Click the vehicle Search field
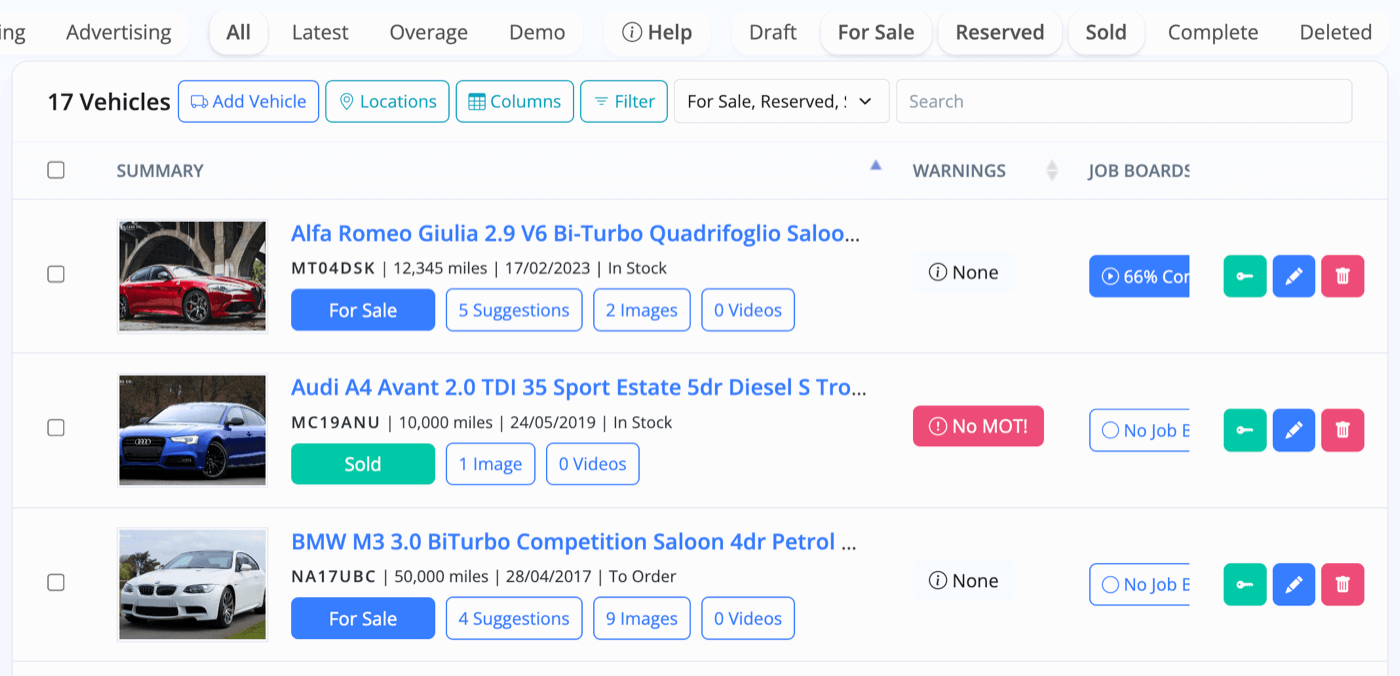 1124,101
